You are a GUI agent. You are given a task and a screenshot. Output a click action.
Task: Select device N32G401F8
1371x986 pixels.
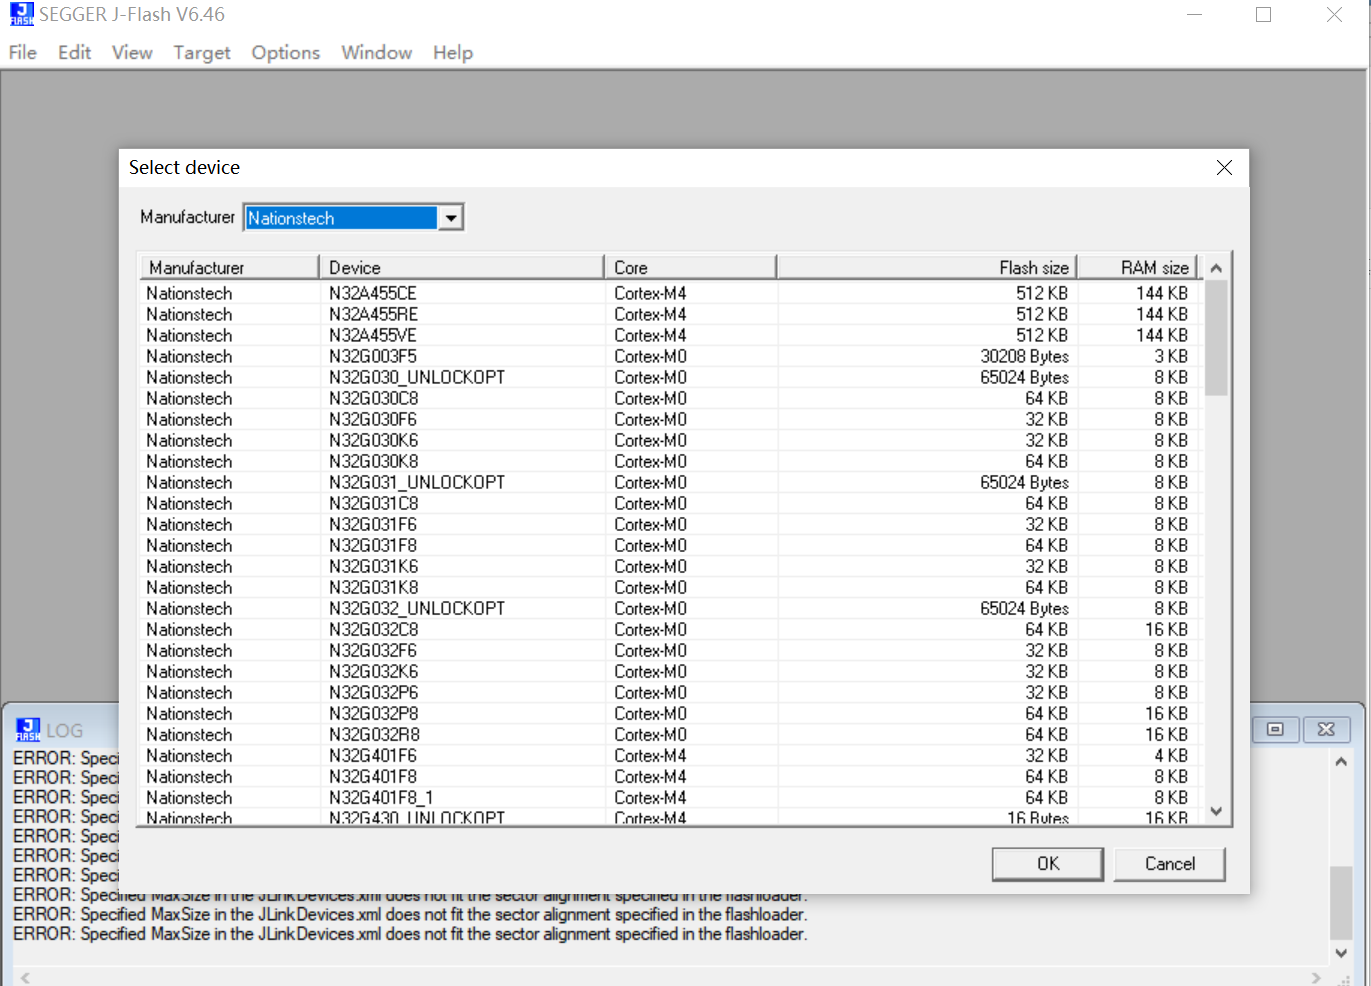tap(372, 776)
